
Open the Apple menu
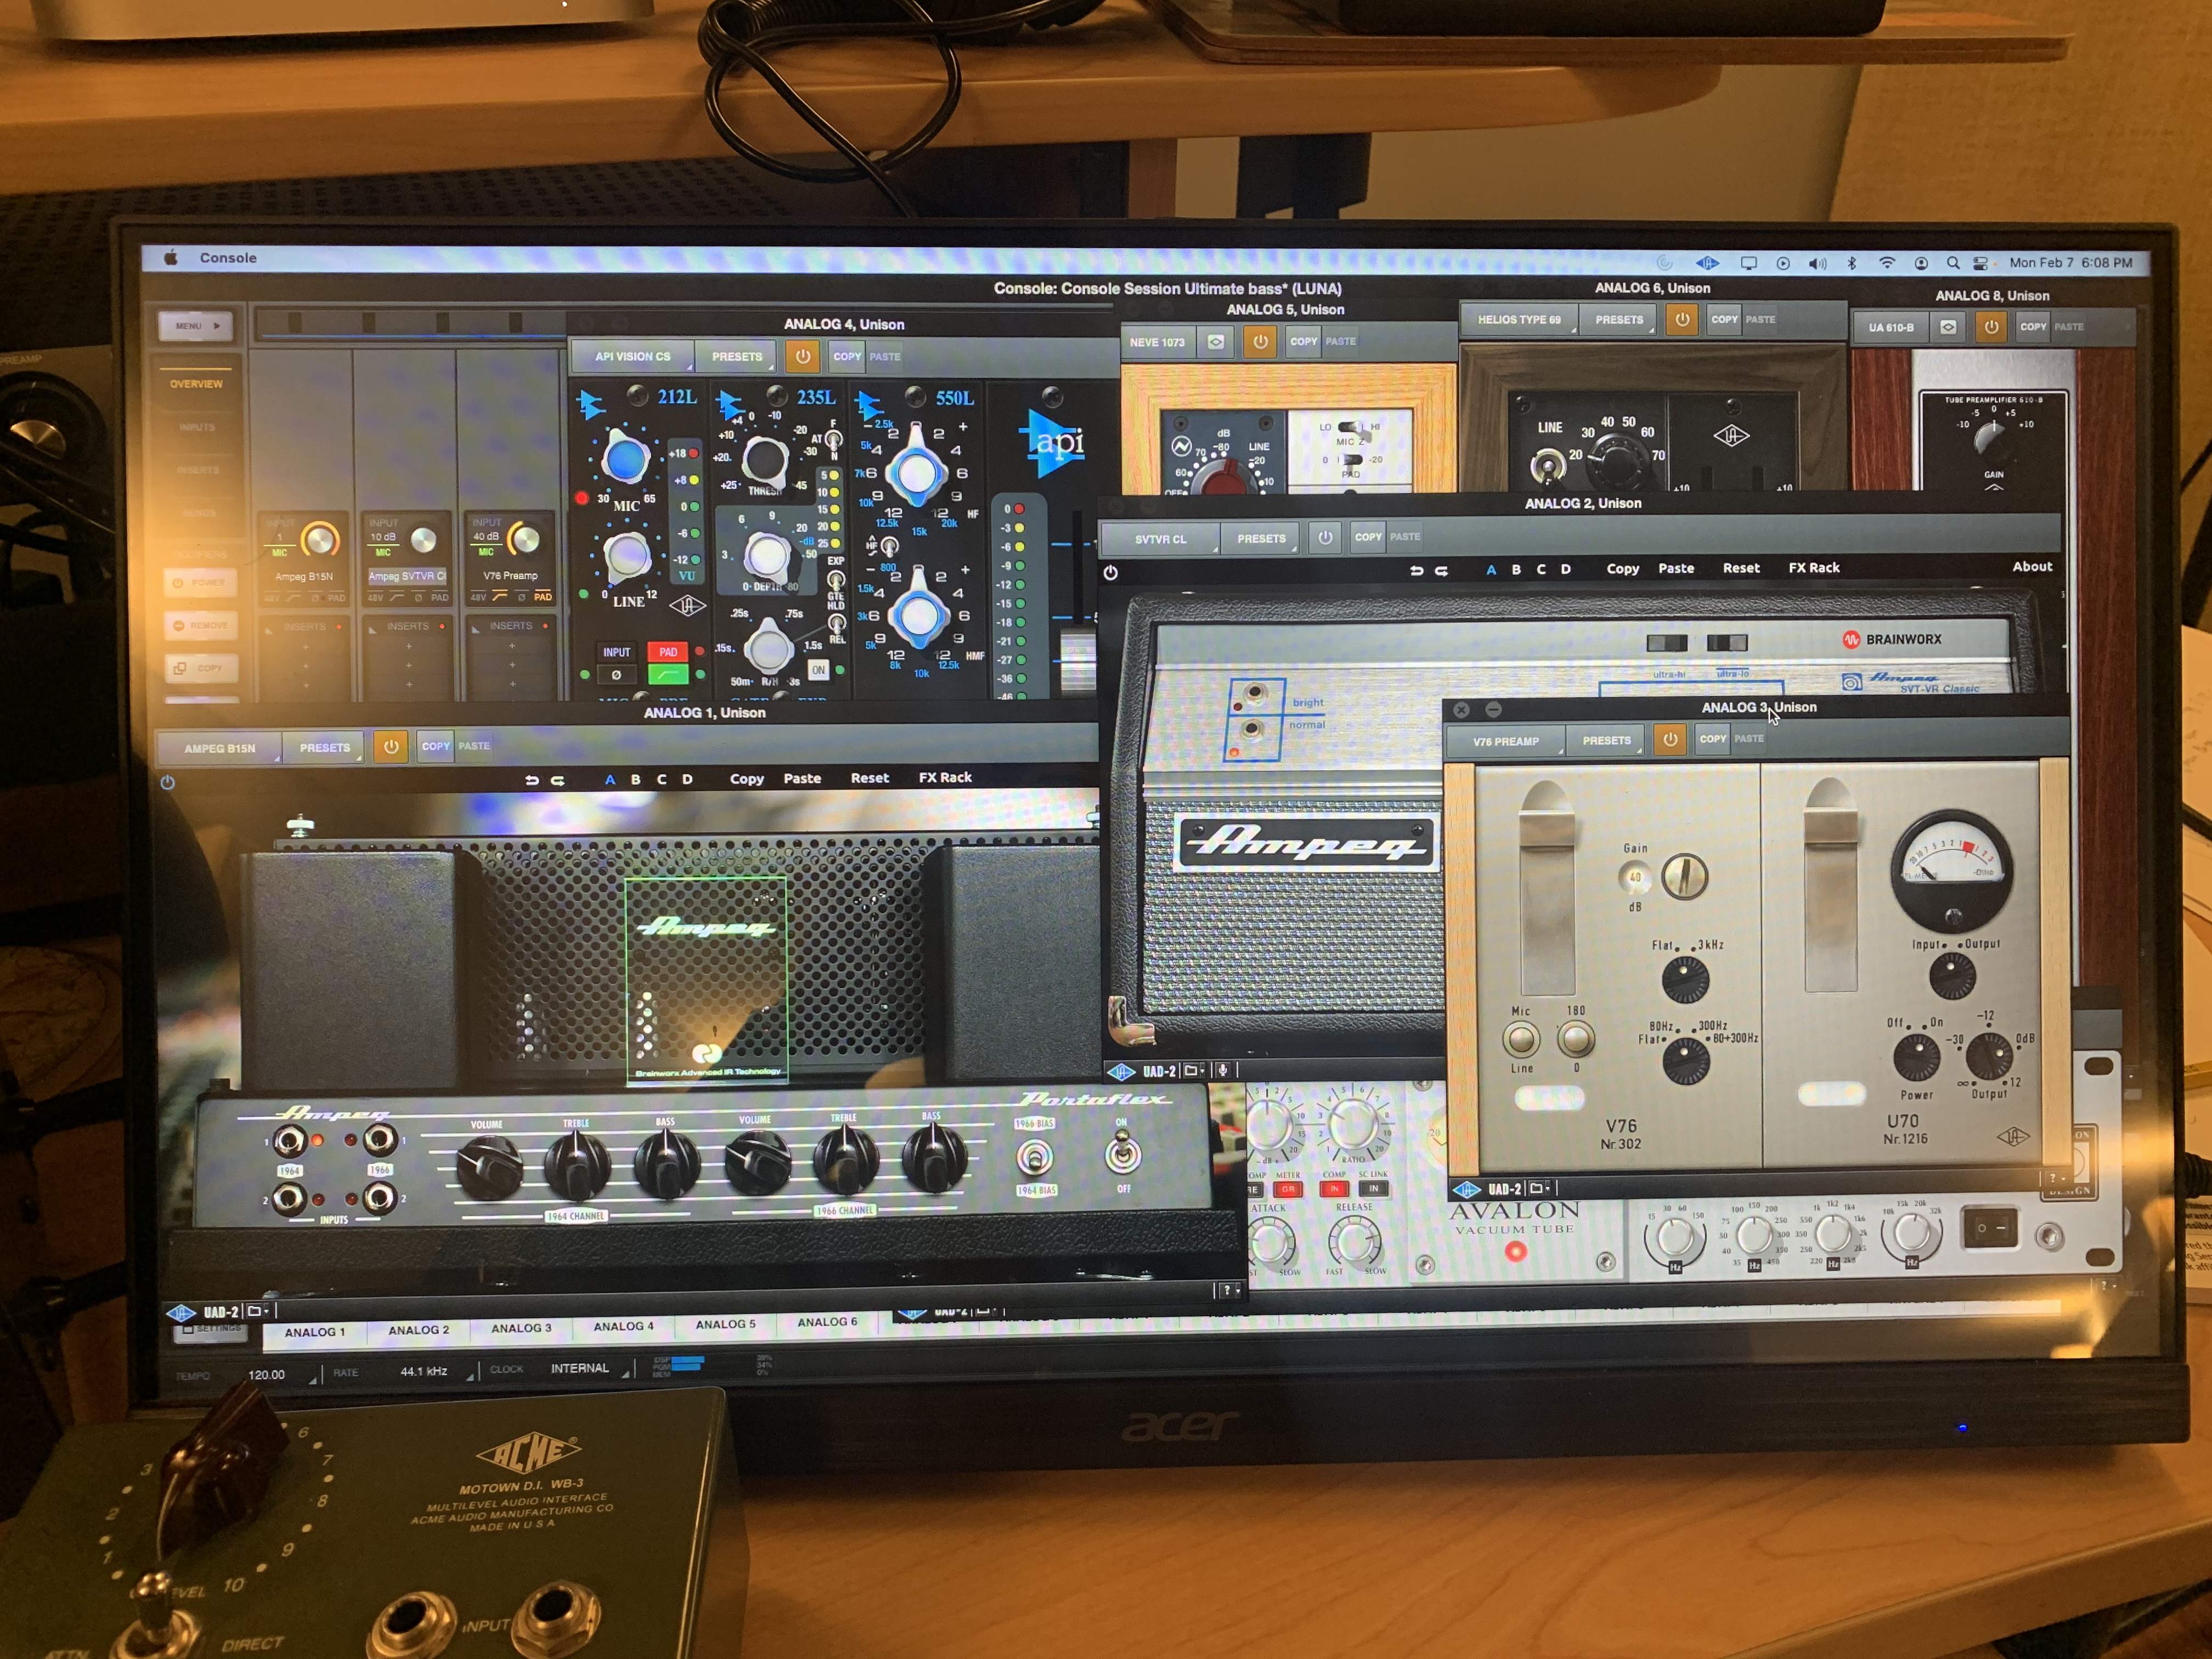[171, 258]
